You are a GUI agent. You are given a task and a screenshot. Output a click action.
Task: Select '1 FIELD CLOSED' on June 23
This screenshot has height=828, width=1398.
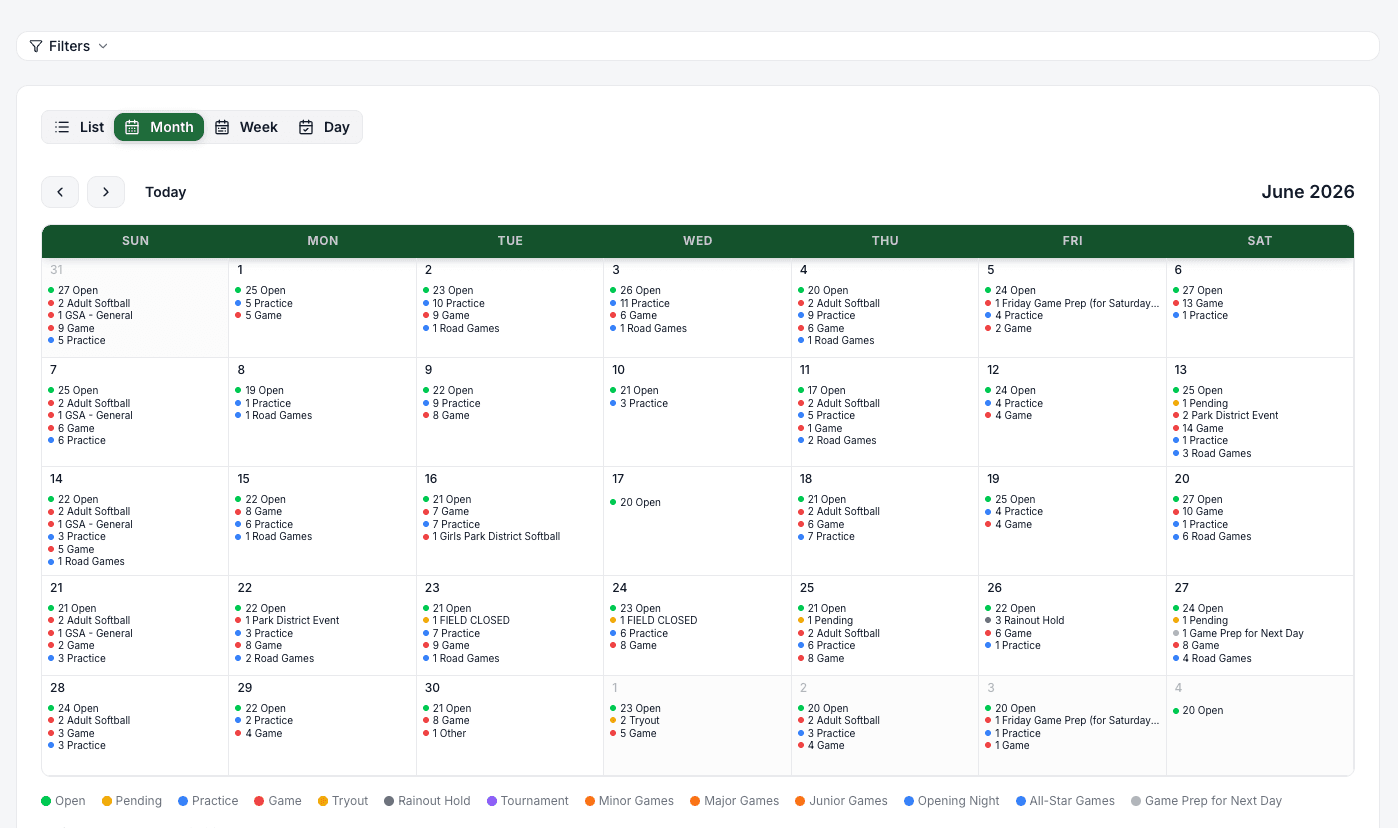[466, 621]
